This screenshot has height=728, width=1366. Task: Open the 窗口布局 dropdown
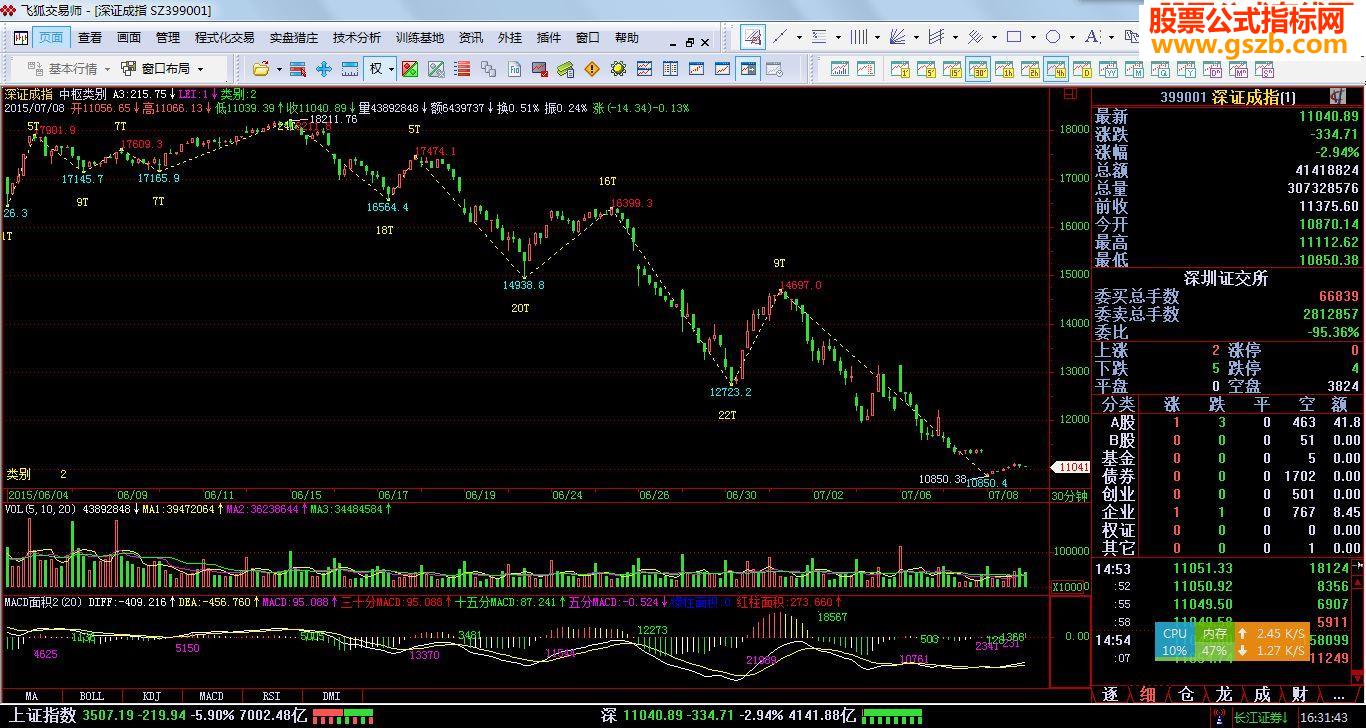pos(162,69)
